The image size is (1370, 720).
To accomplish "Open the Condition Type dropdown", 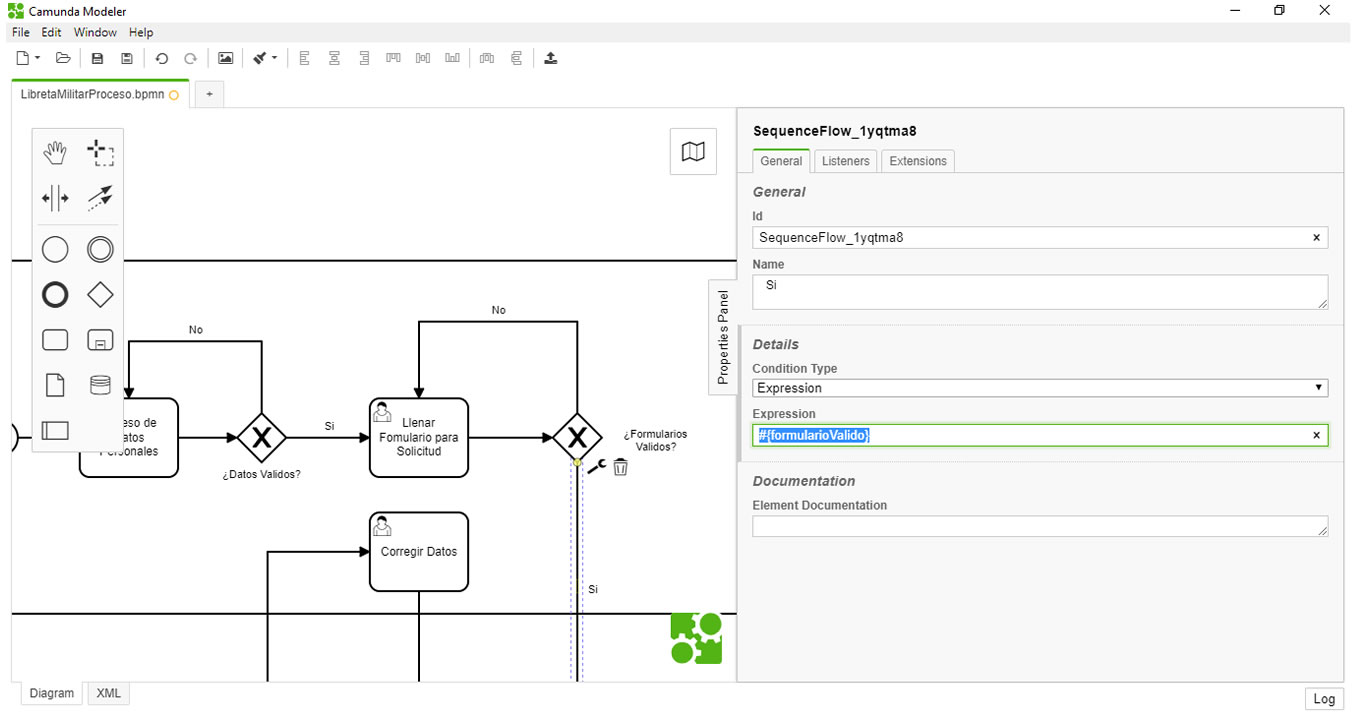I will tap(1040, 388).
